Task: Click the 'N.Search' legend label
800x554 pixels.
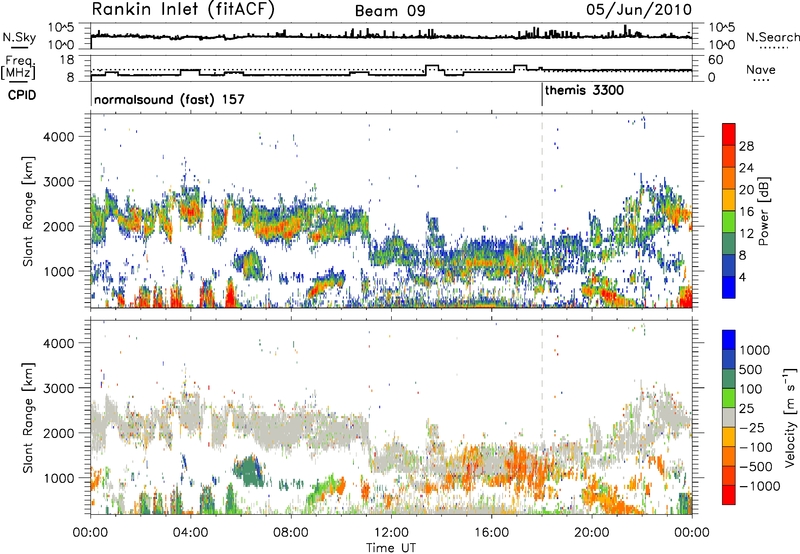Action: coord(772,37)
